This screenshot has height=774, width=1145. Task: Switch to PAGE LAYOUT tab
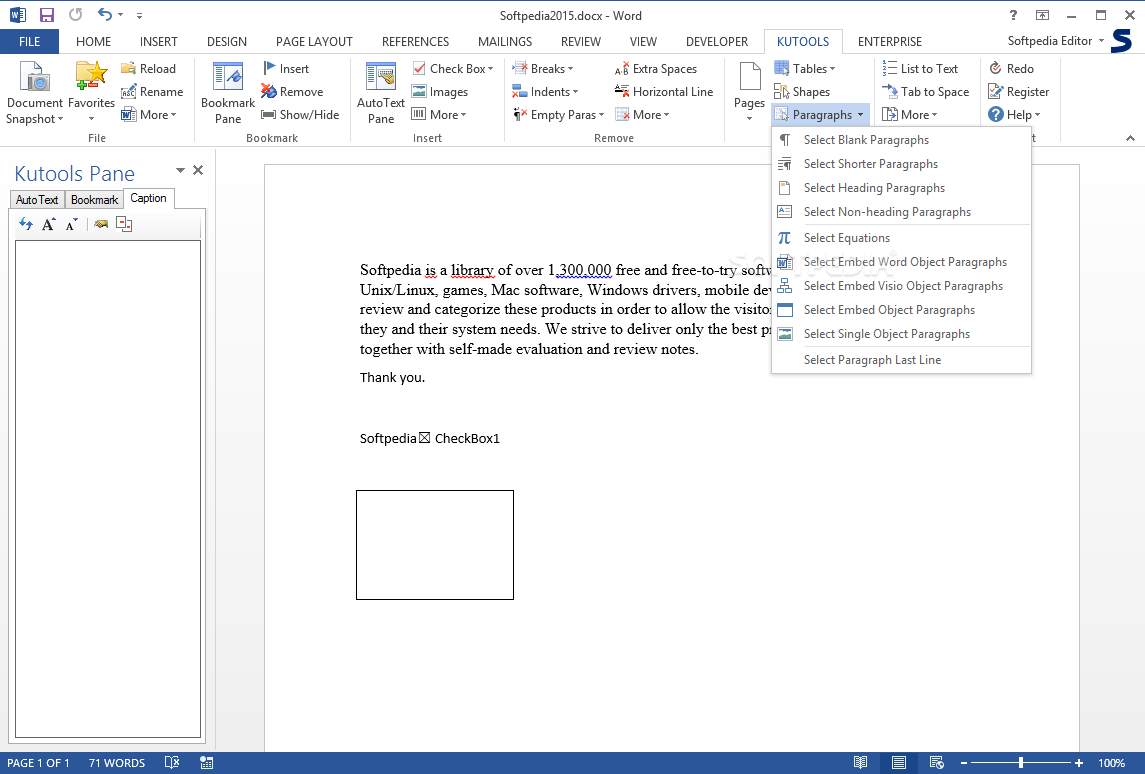(x=314, y=42)
